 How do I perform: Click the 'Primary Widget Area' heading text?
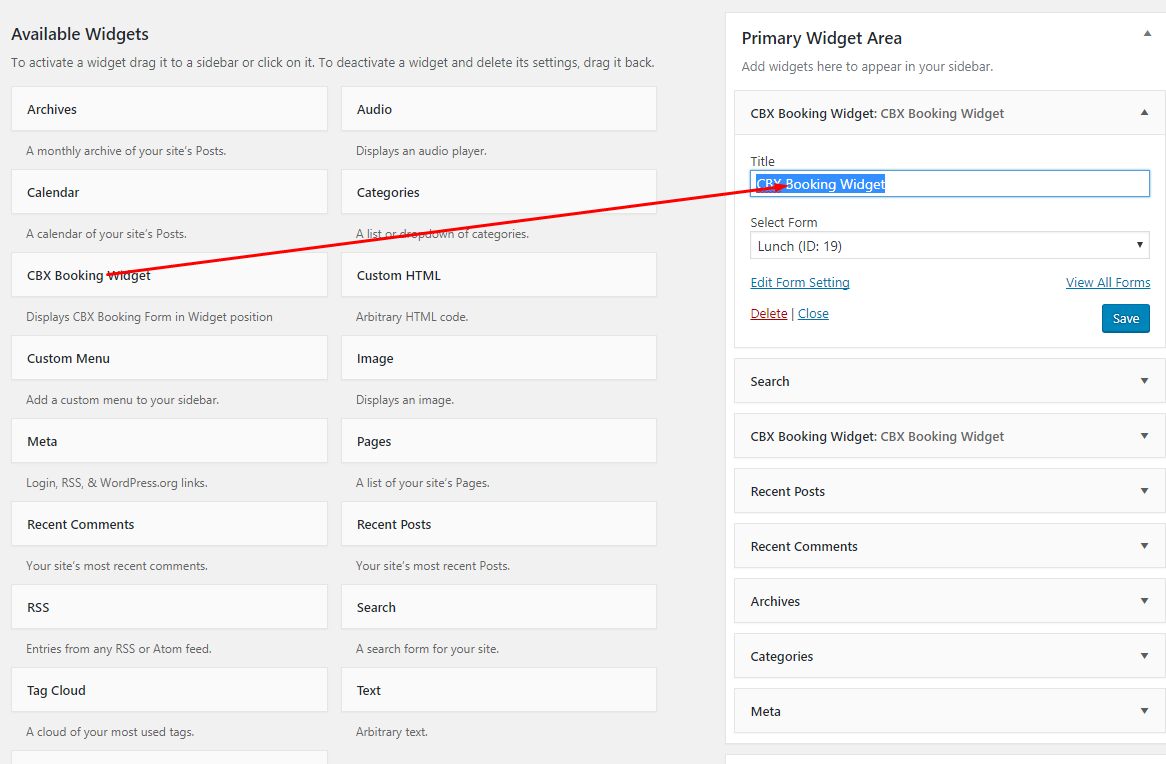point(822,39)
